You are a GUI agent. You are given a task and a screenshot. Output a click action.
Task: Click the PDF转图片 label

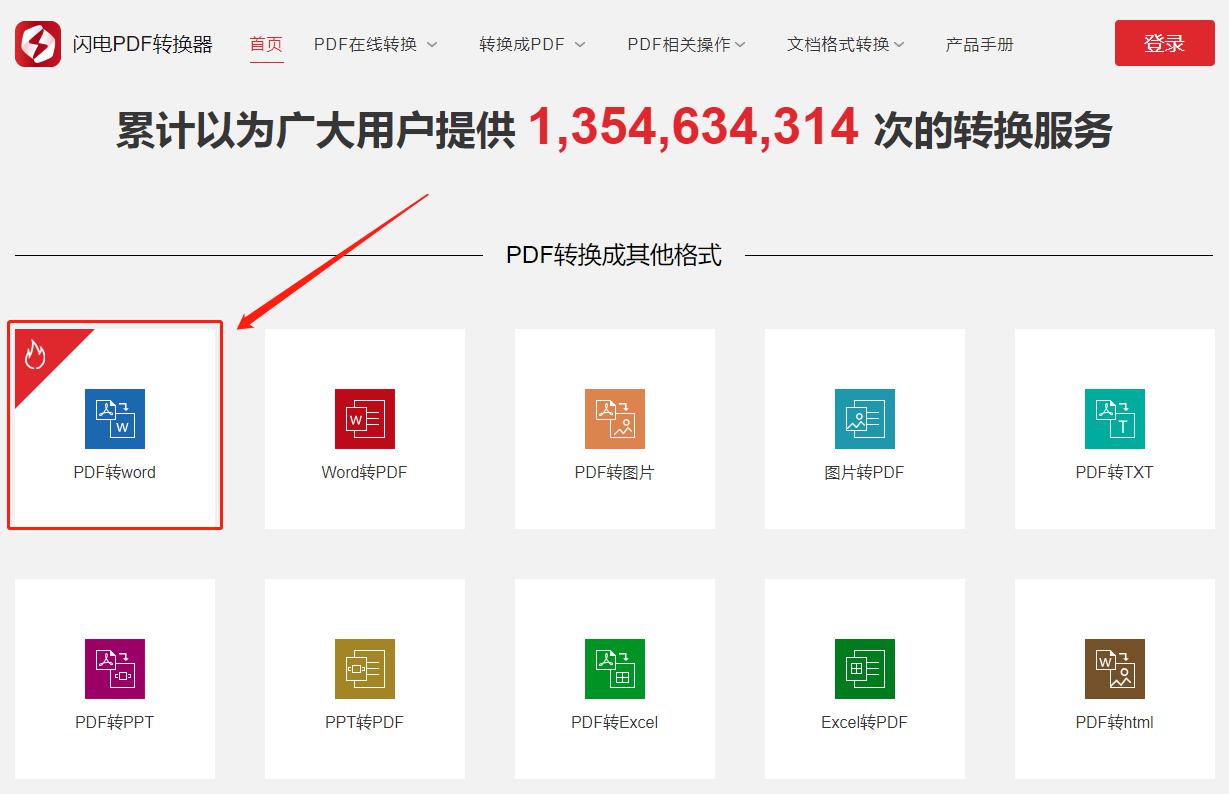[x=615, y=472]
